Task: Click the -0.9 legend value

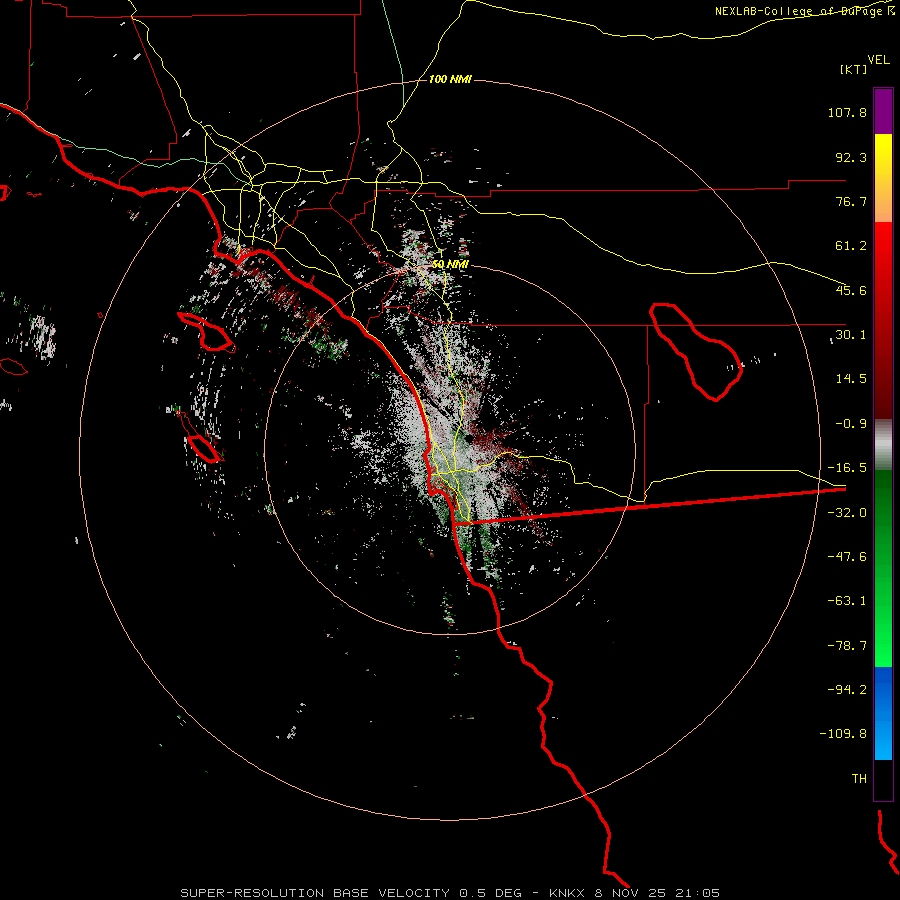Action: 851,424
